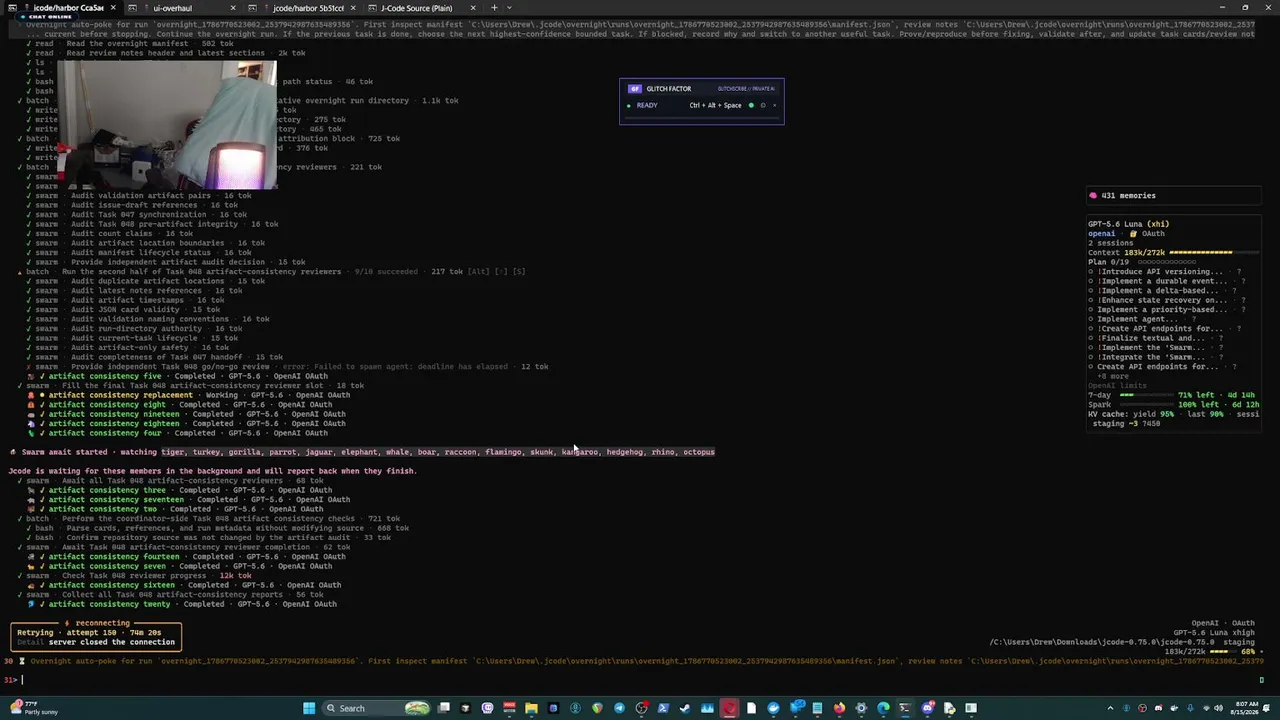Click the 7-day limit usage bar

pyautogui.click(x=1146, y=395)
